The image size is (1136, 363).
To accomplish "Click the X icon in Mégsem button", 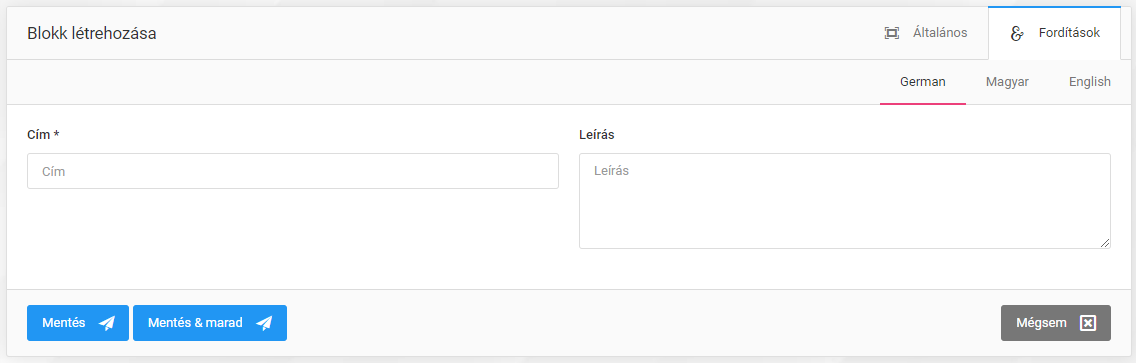I will click(x=1087, y=323).
